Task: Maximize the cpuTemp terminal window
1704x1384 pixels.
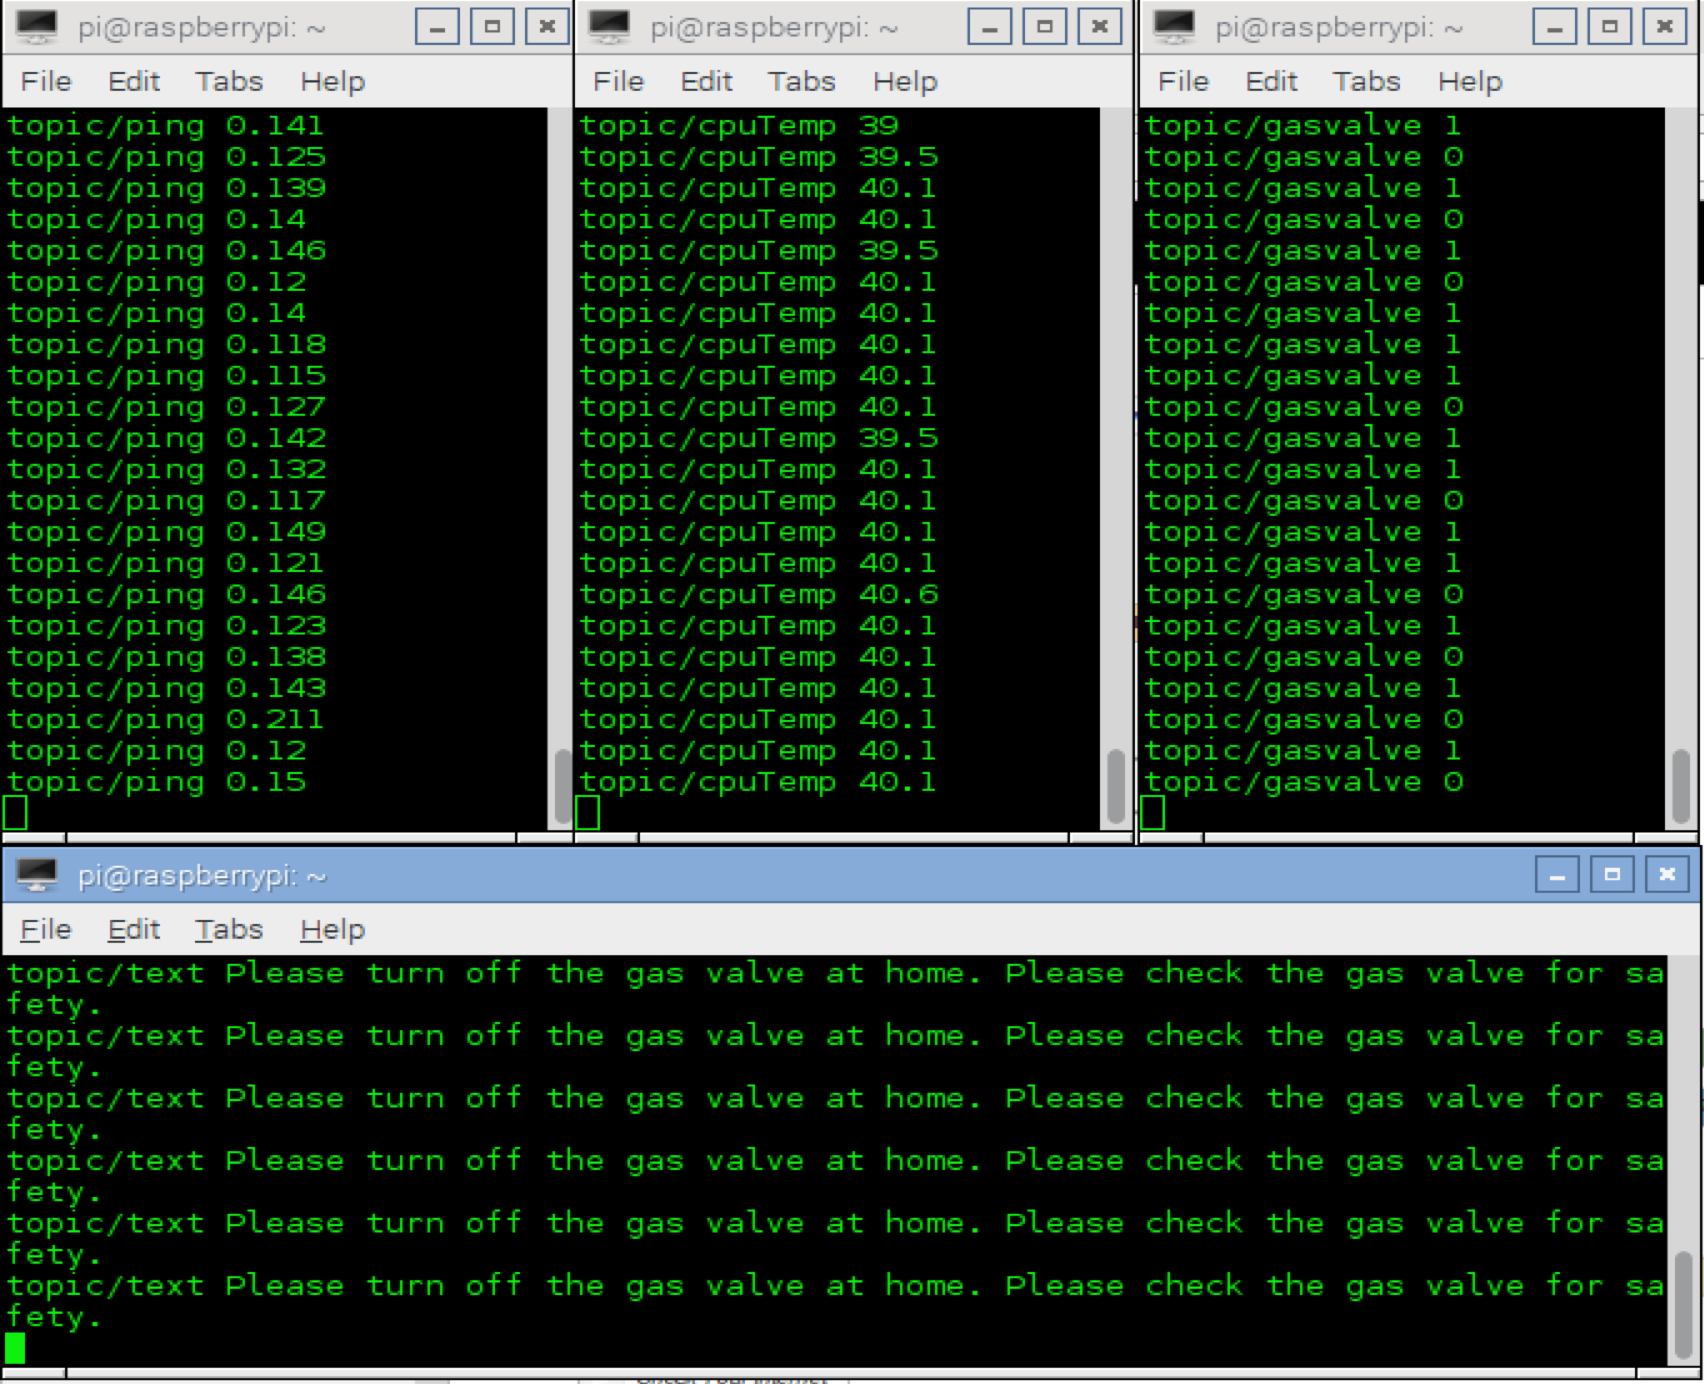Action: 1044,27
